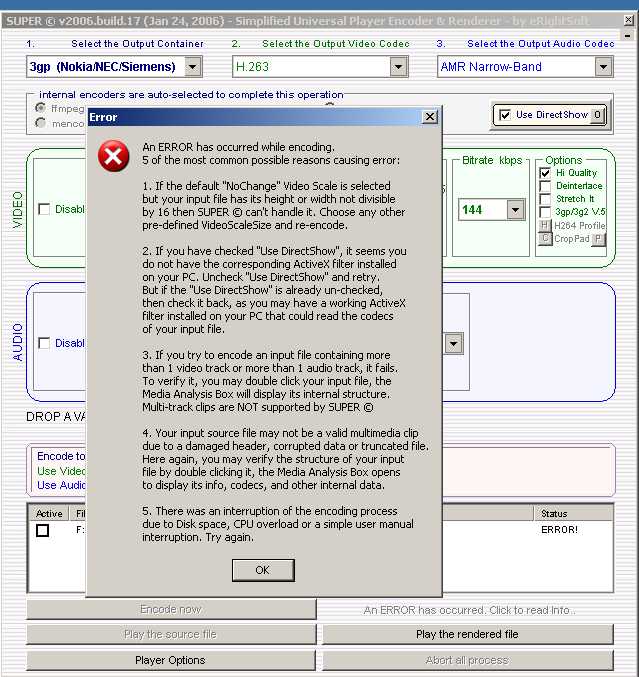This screenshot has width=639, height=677.
Task: Close the SUPER main window
Action: pyautogui.click(x=629, y=20)
